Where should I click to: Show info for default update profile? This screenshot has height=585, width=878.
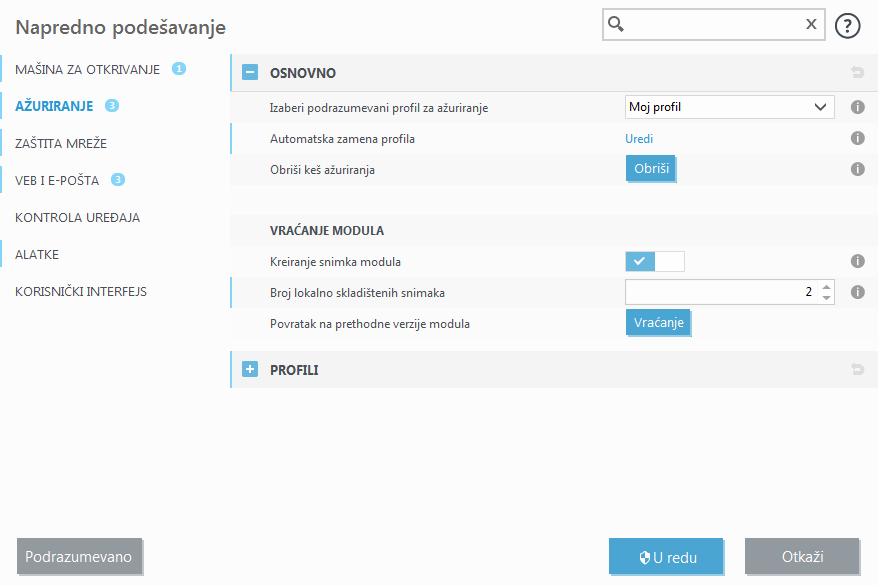pyautogui.click(x=857, y=107)
